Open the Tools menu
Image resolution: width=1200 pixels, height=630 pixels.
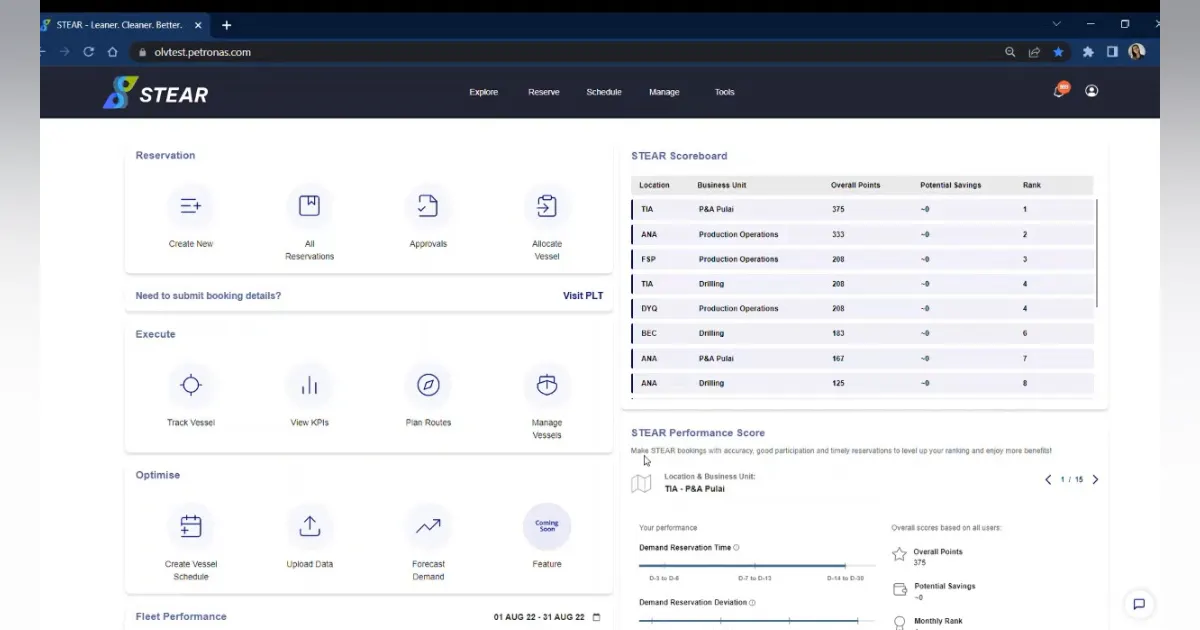click(725, 92)
